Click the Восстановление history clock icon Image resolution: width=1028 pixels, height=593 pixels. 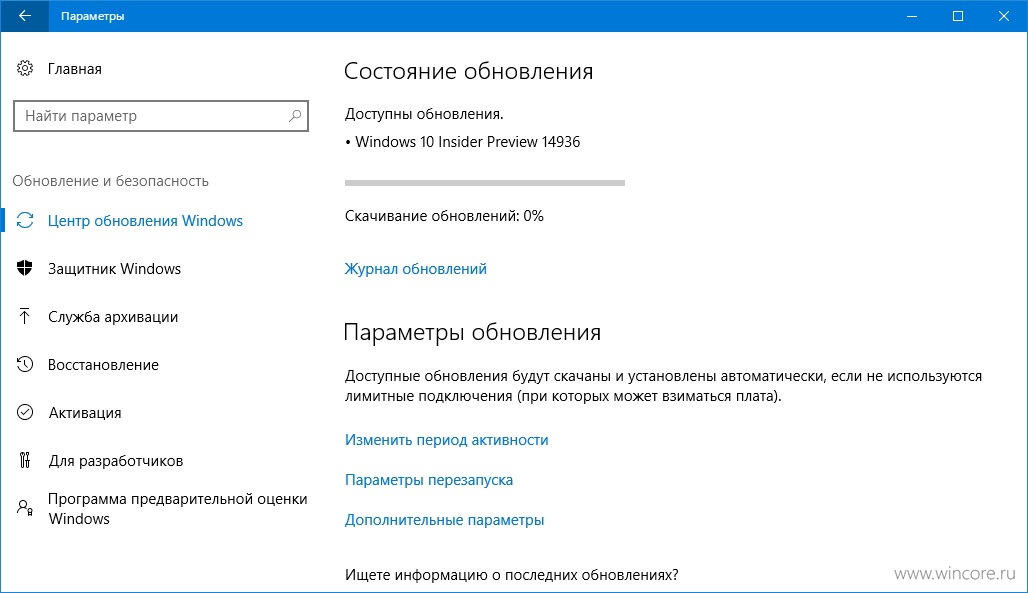tap(25, 364)
